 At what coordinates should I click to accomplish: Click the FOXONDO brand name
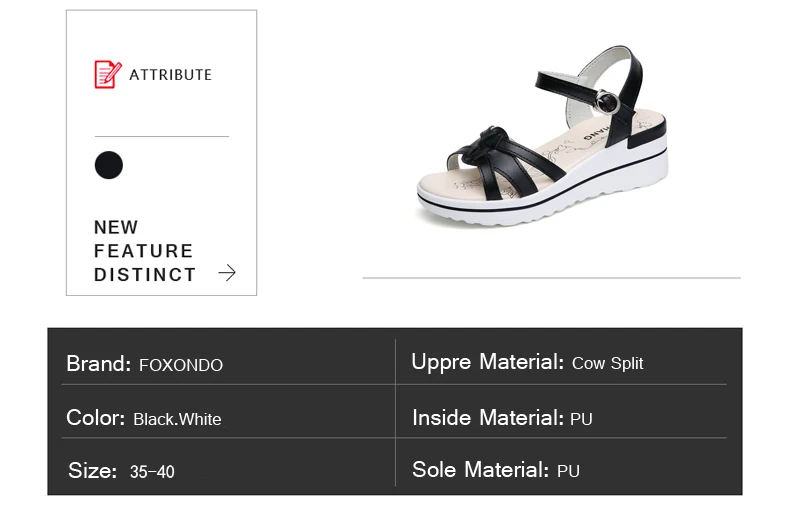[181, 365]
